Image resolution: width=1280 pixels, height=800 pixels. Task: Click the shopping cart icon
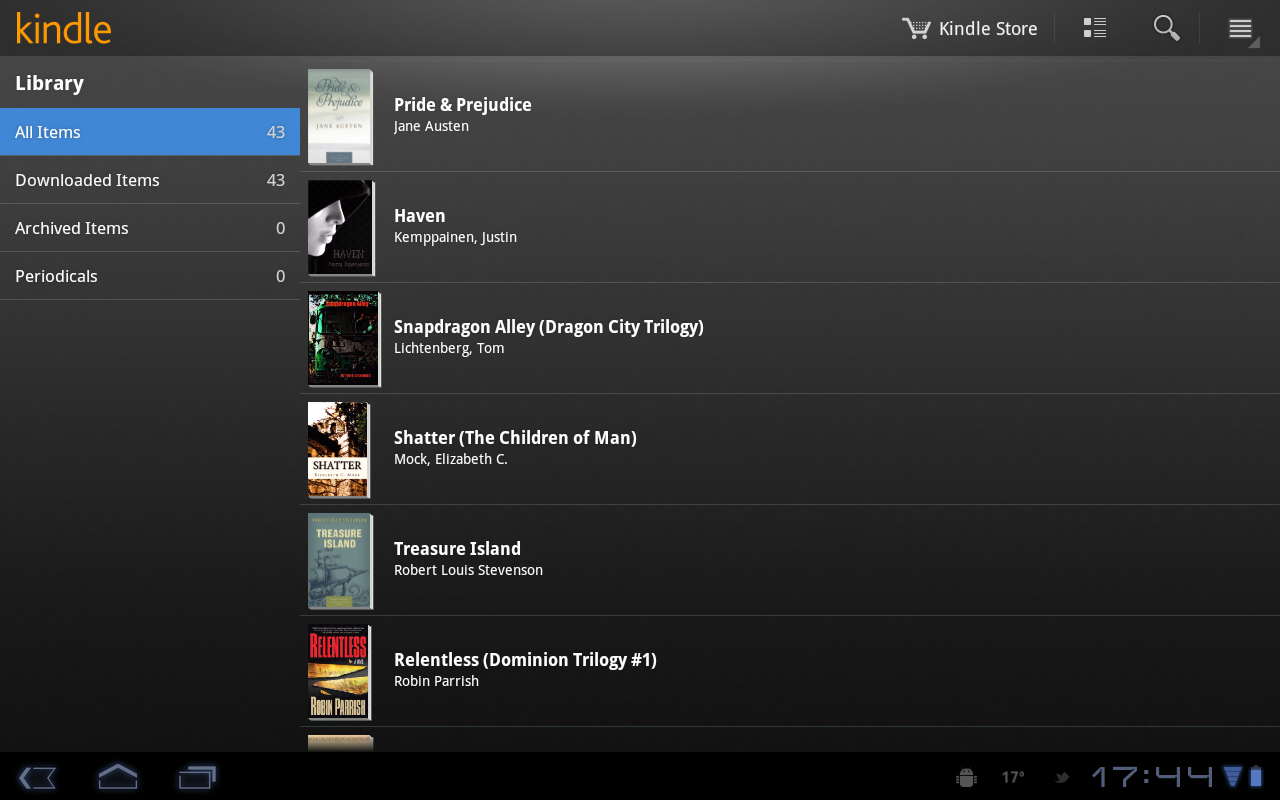pos(916,28)
